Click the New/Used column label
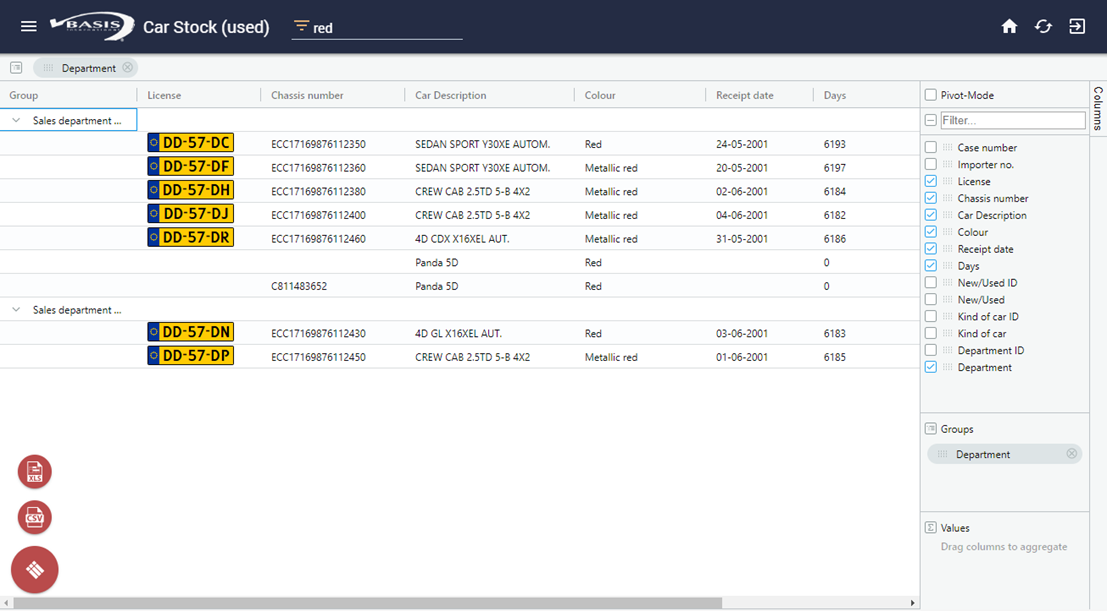The image size is (1107, 611). pyautogui.click(x=981, y=299)
